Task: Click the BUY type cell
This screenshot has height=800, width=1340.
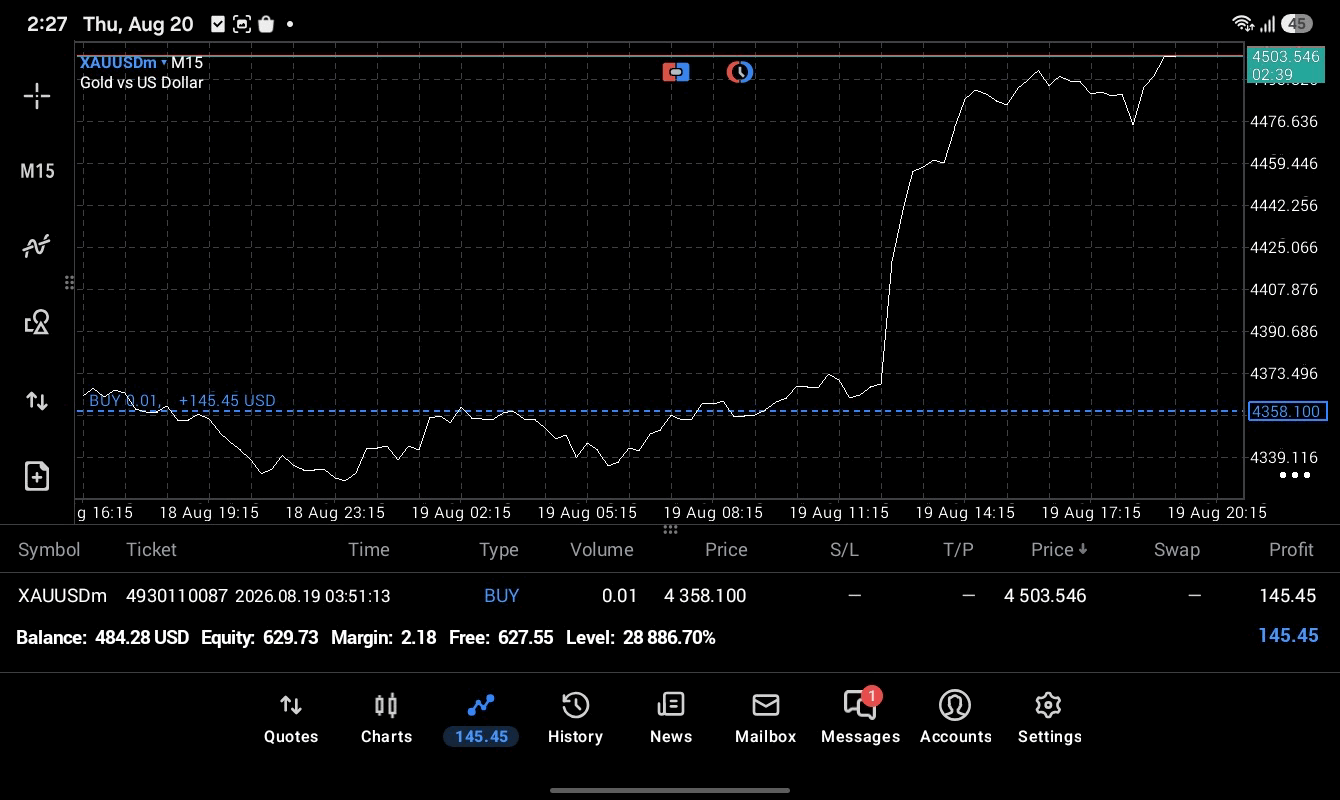Action: [501, 596]
